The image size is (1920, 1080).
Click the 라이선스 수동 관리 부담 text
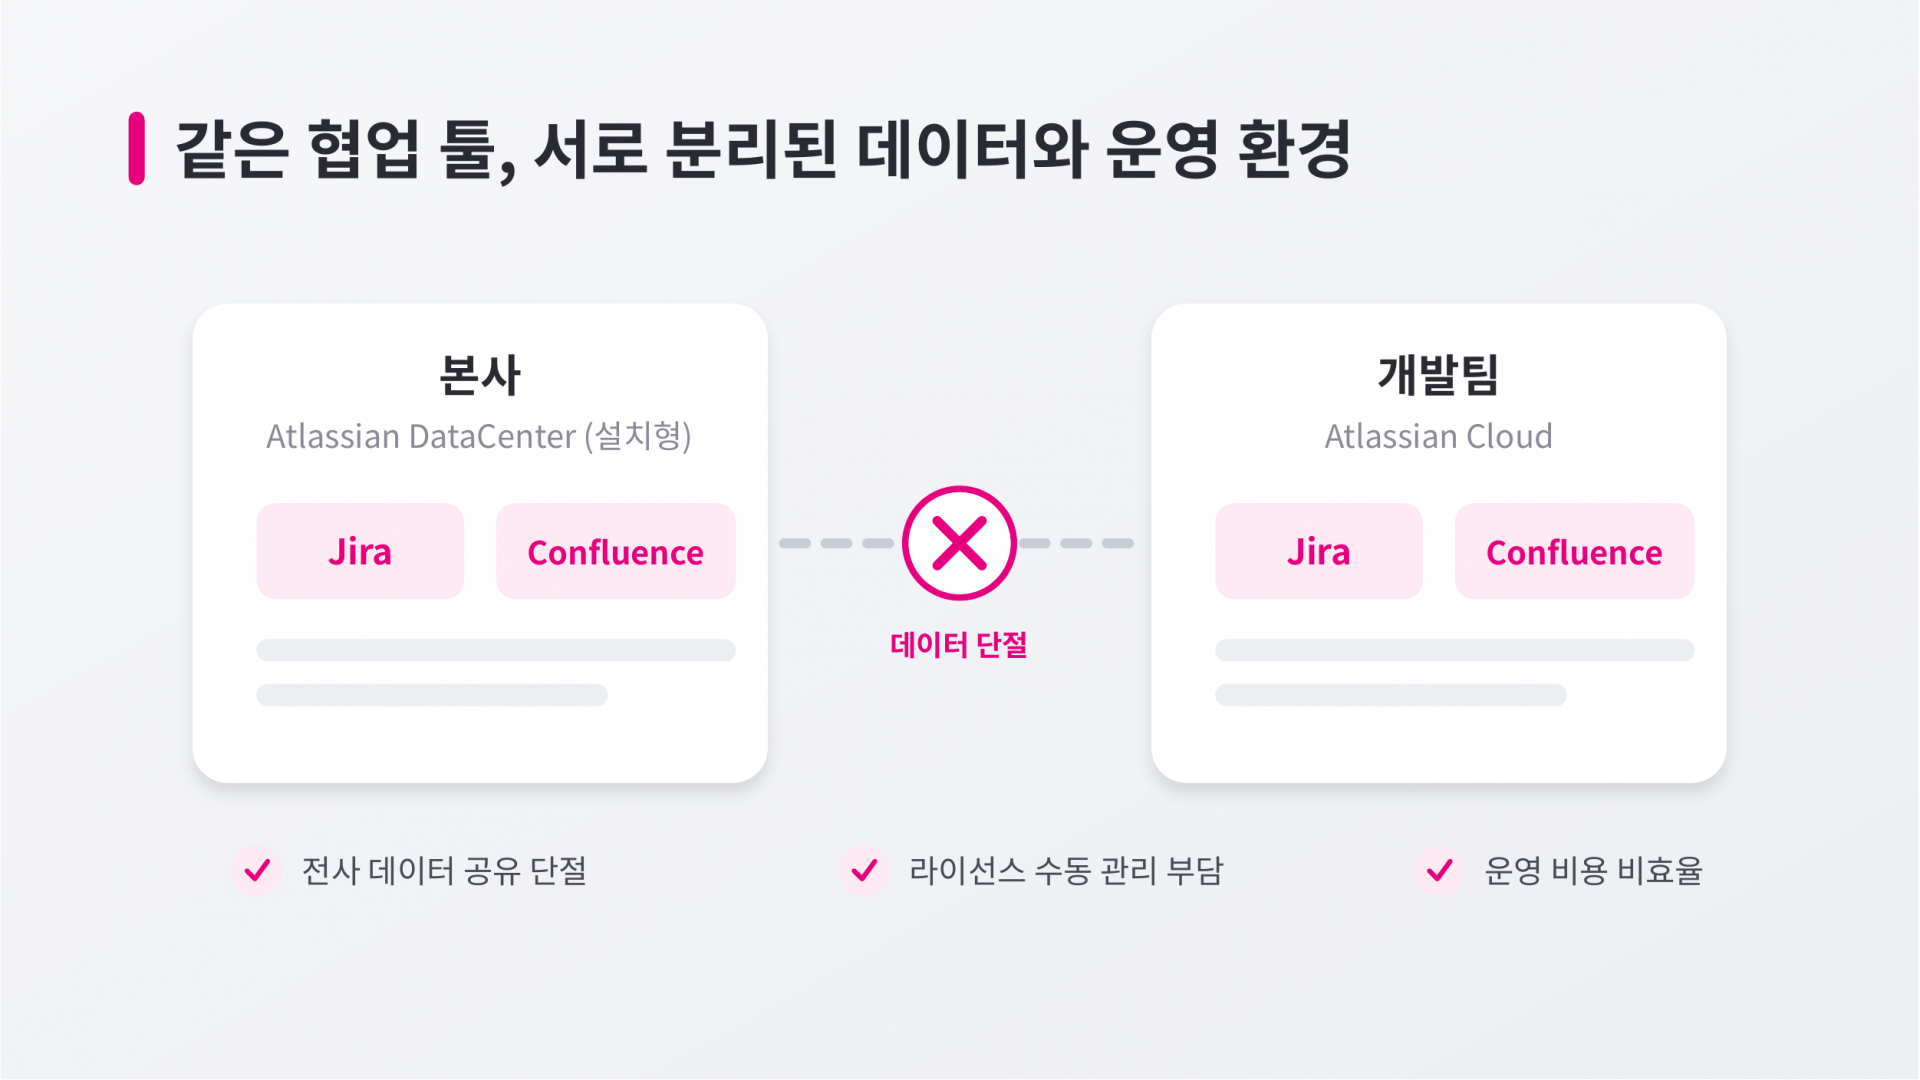1066,870
